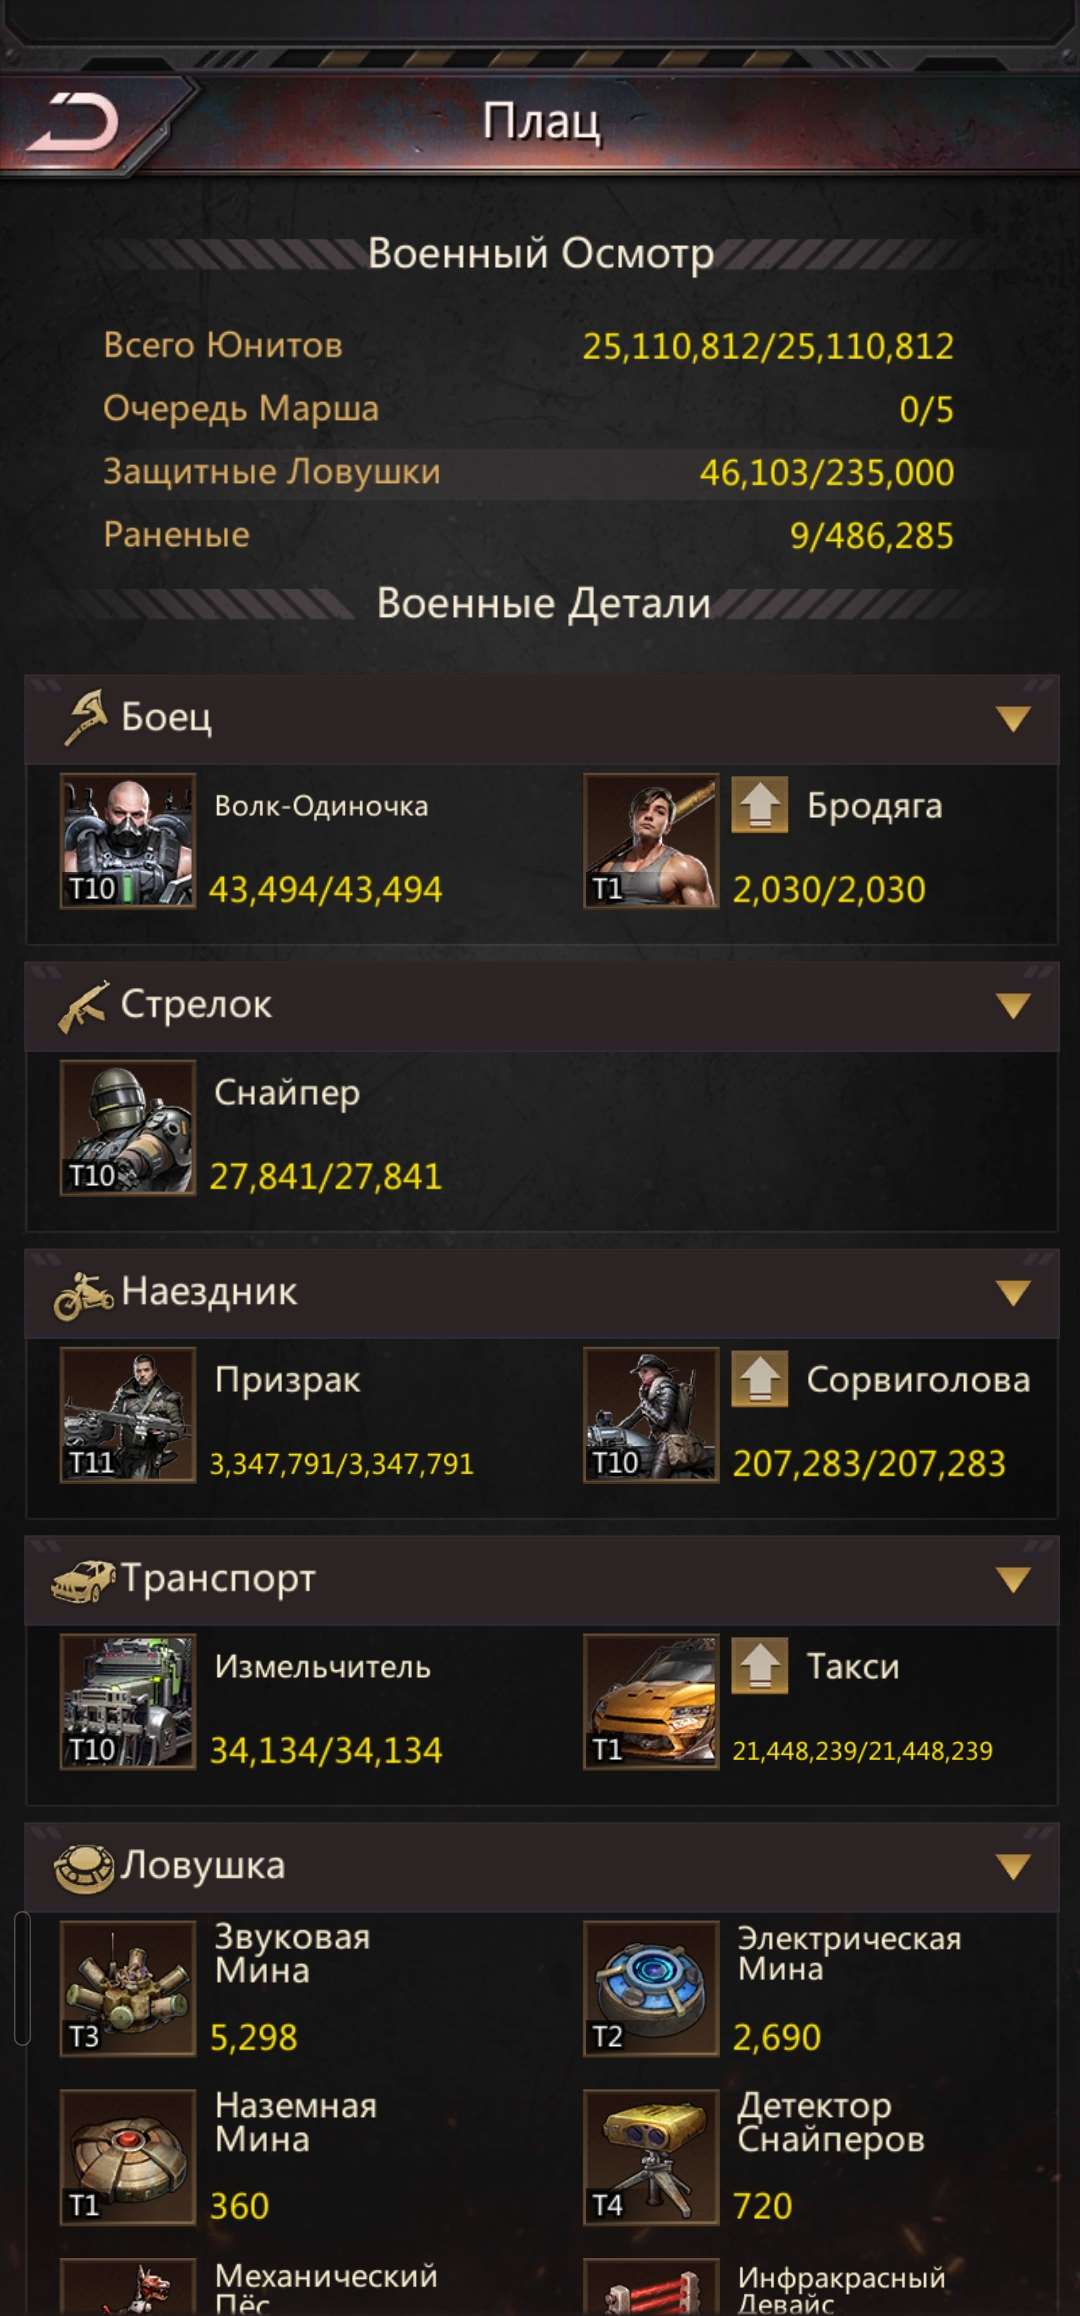1080x2316 pixels.
Task: Collapse the Ловушка section arrow
Action: (x=1013, y=1867)
